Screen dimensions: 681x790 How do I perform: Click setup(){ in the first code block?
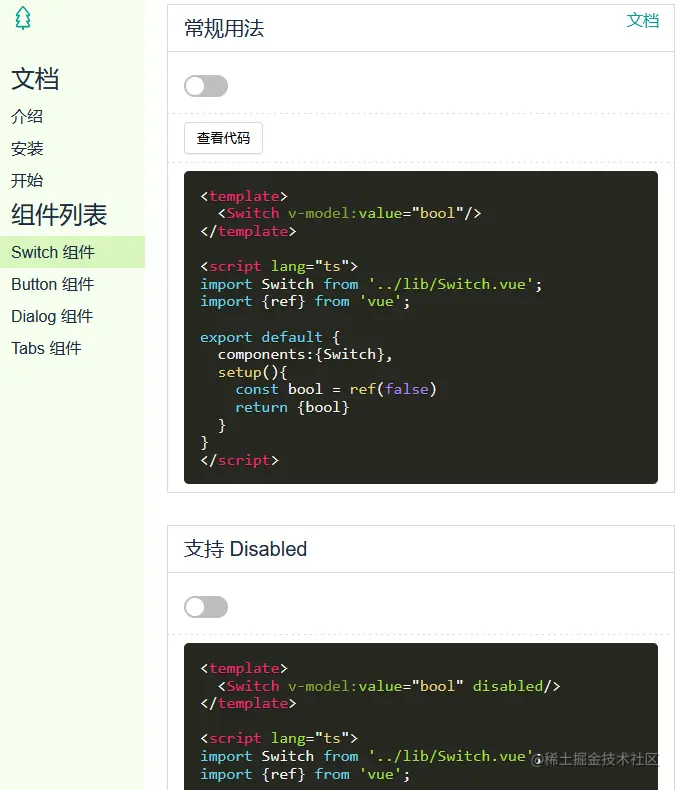[252, 372]
